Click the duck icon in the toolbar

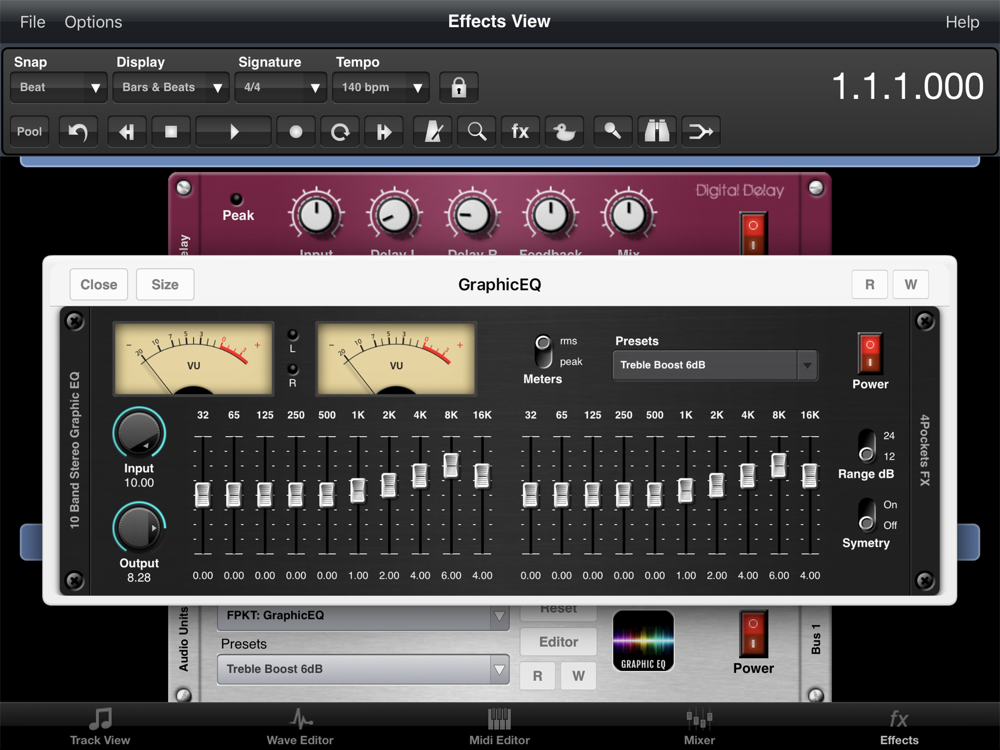pos(564,132)
